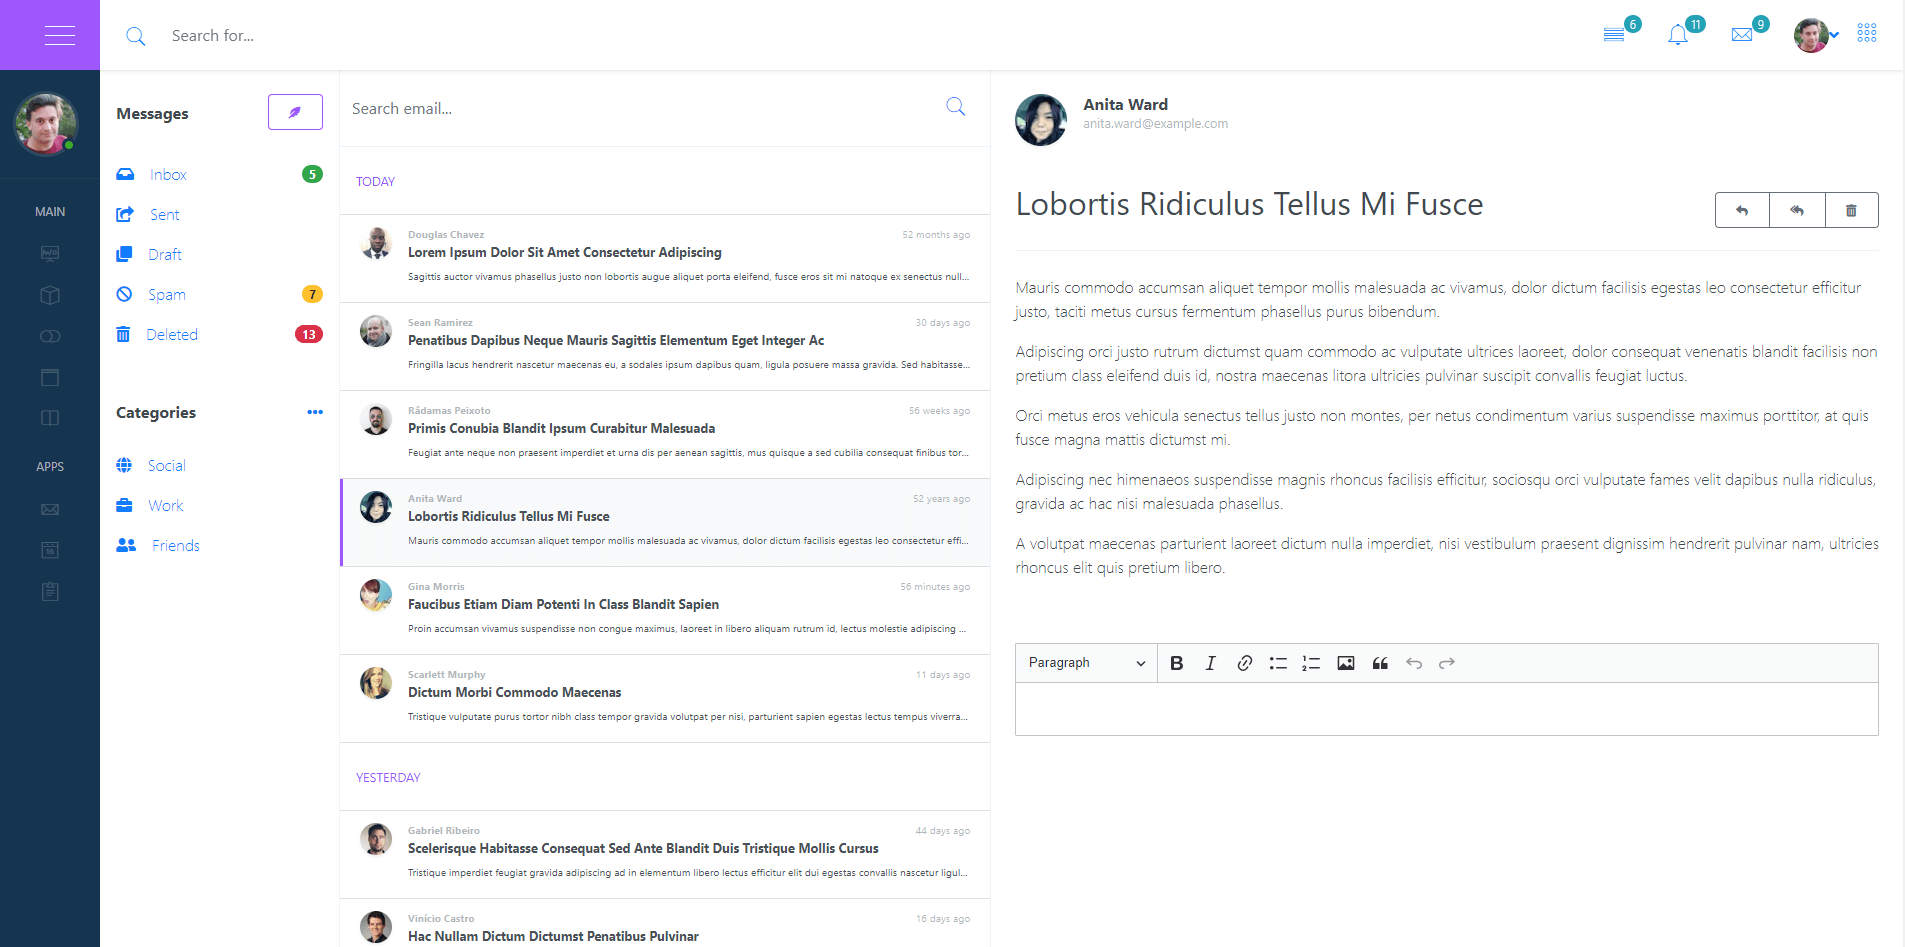
Task: Toggle bold formatting in editor
Action: point(1177,663)
